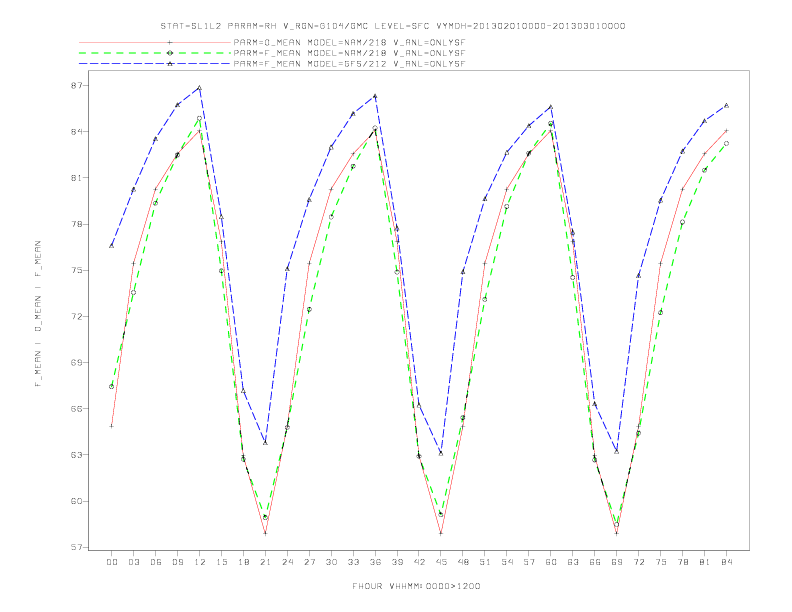Click the x-axis title FHOUR VHHMM:0000>1200
The width and height of the screenshot is (792, 612).
(416, 586)
